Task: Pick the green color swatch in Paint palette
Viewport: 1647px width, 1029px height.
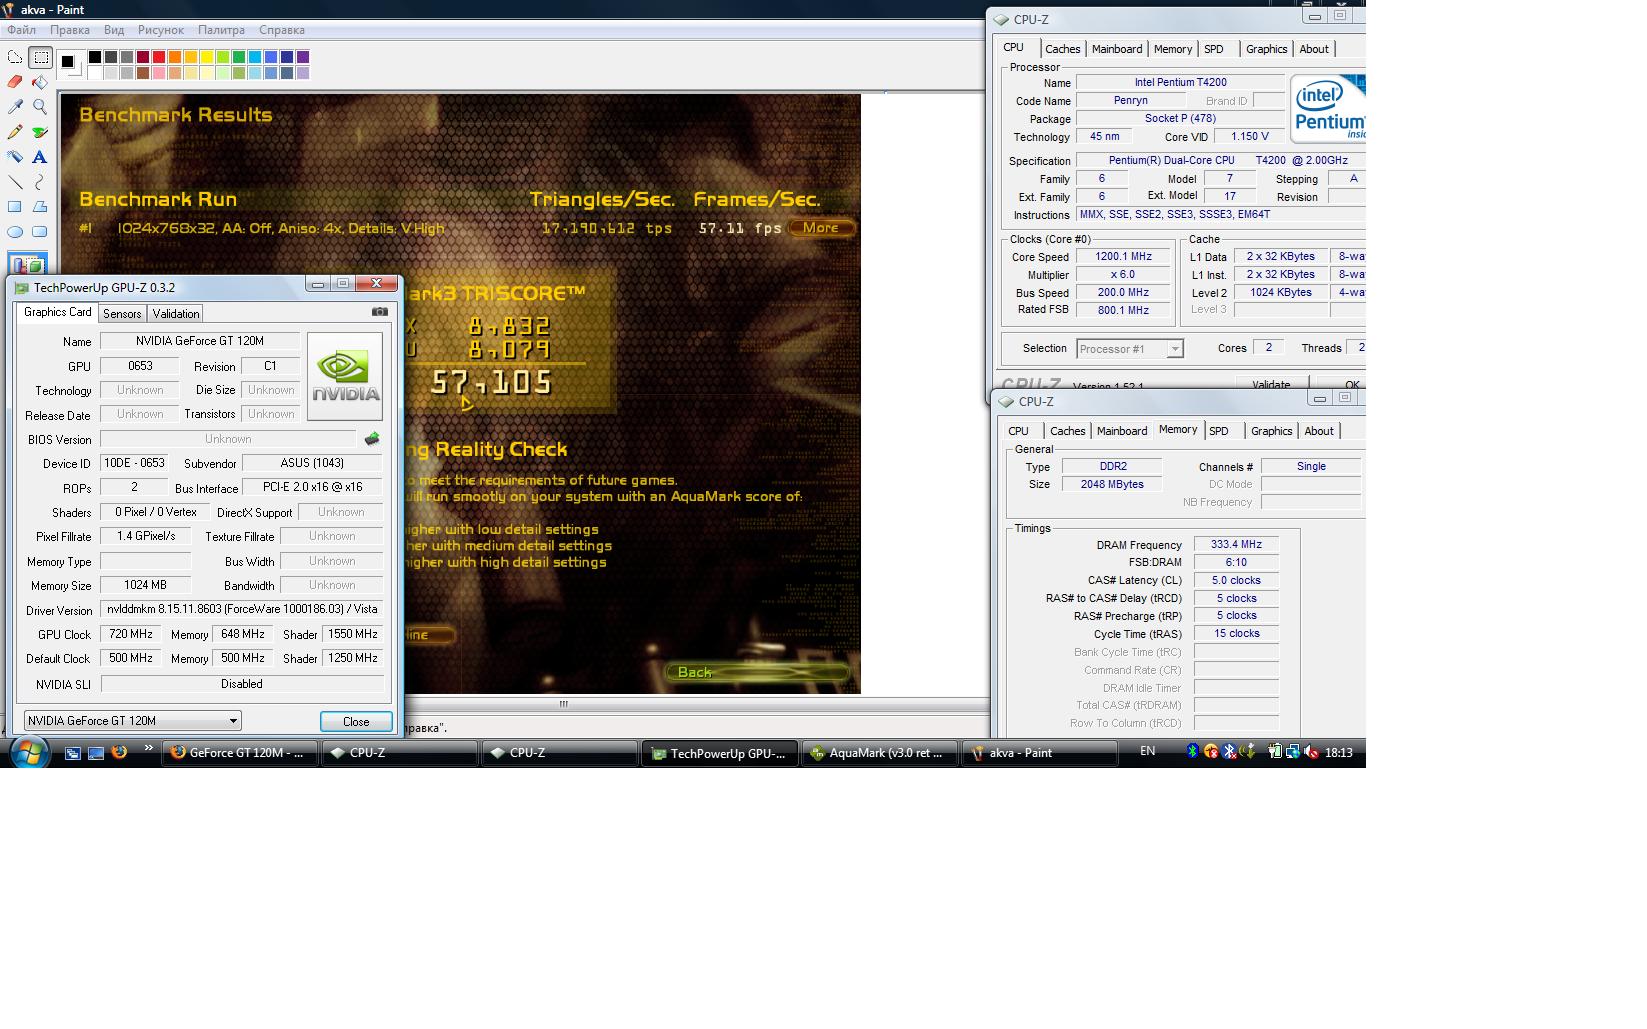Action: pyautogui.click(x=239, y=57)
